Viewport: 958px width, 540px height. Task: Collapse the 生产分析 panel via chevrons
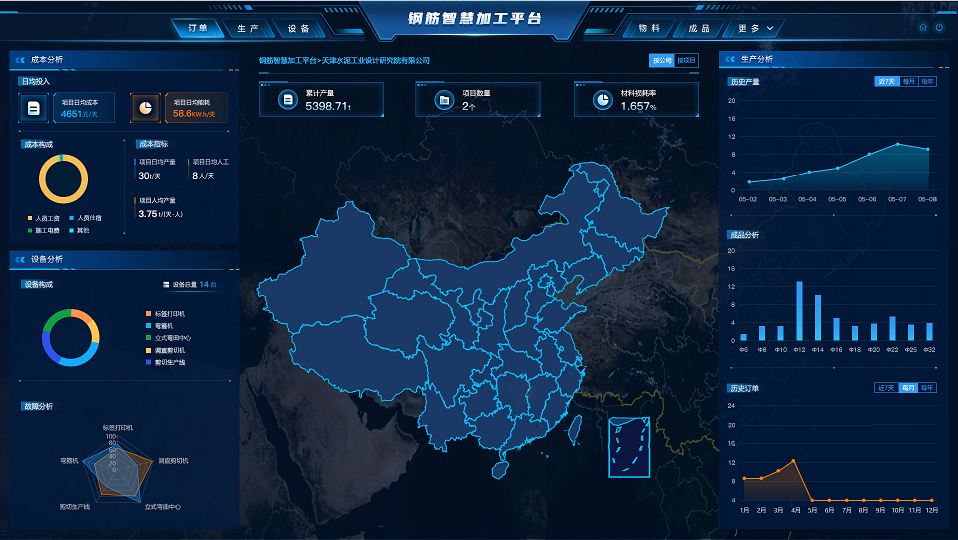(x=730, y=59)
